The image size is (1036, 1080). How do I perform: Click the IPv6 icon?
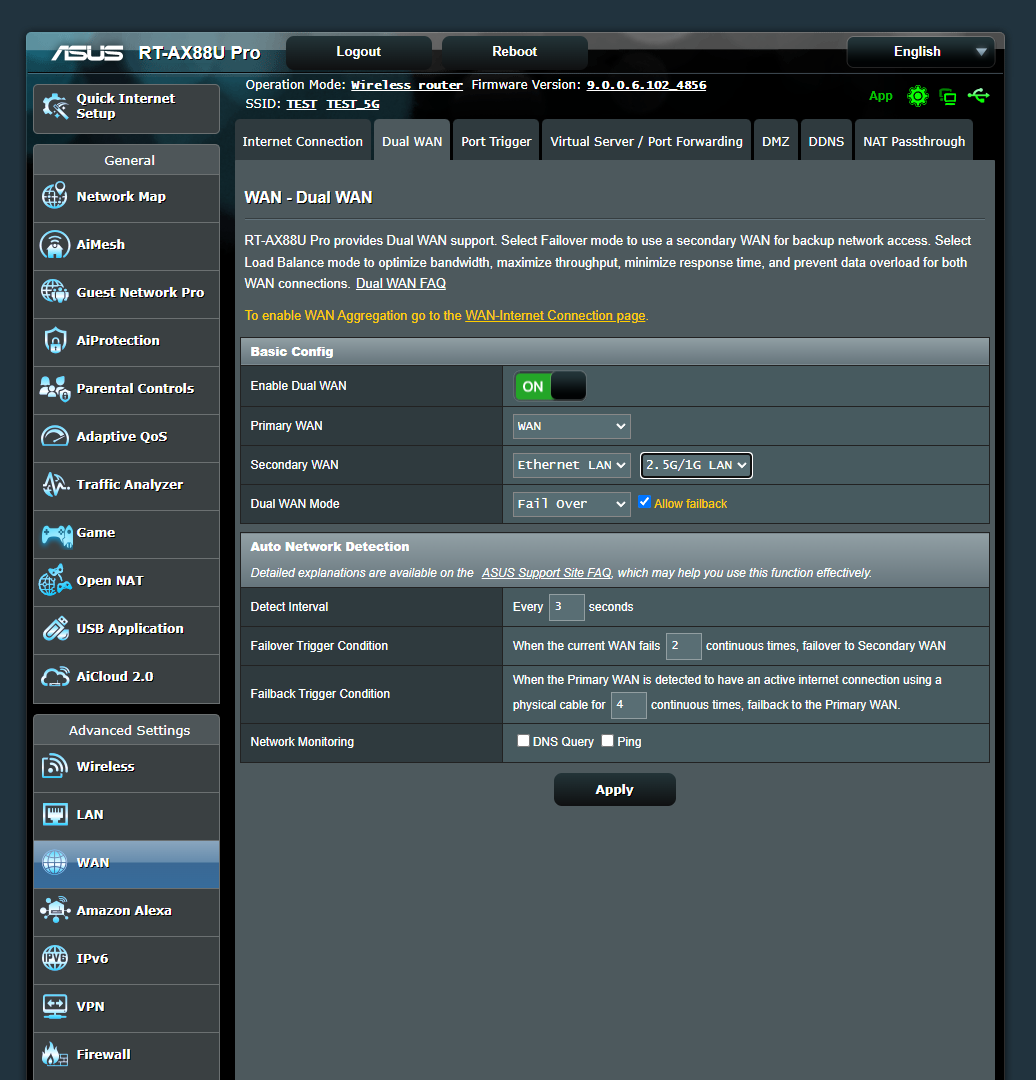(55, 958)
